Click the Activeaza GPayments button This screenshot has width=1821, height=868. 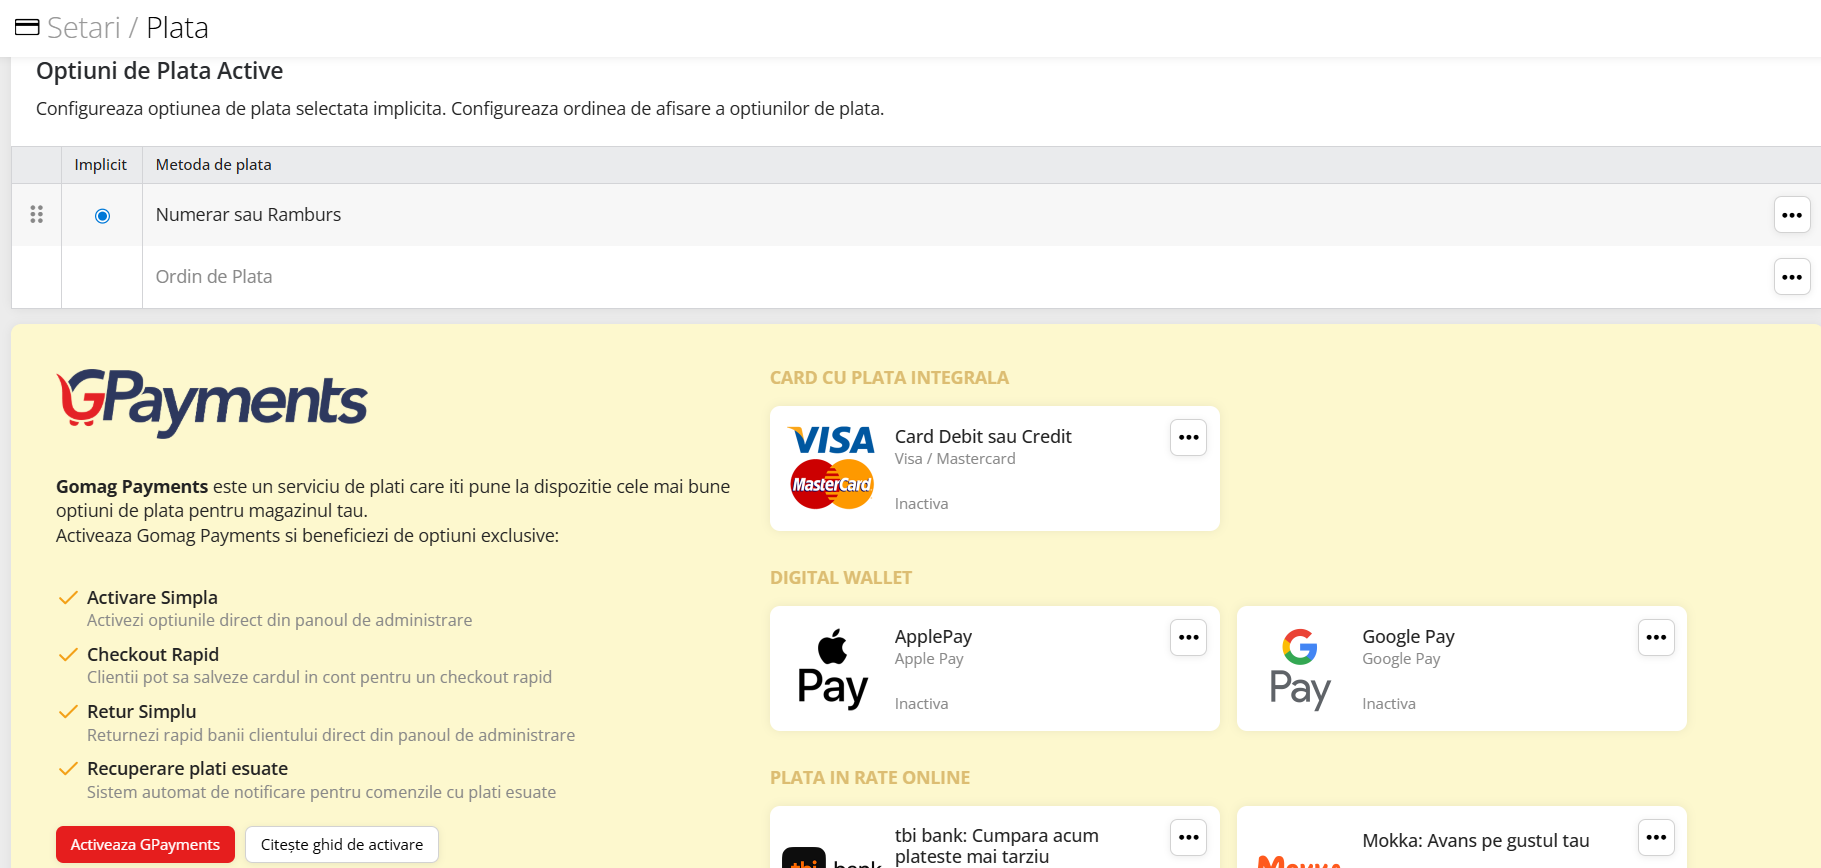coord(145,845)
